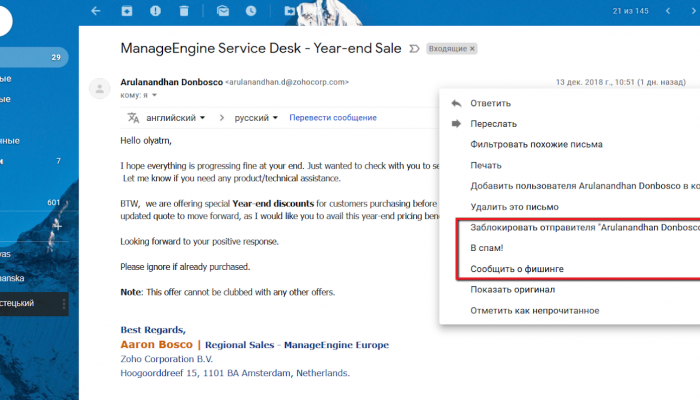Archive this email from the toolbar

pyautogui.click(x=127, y=11)
